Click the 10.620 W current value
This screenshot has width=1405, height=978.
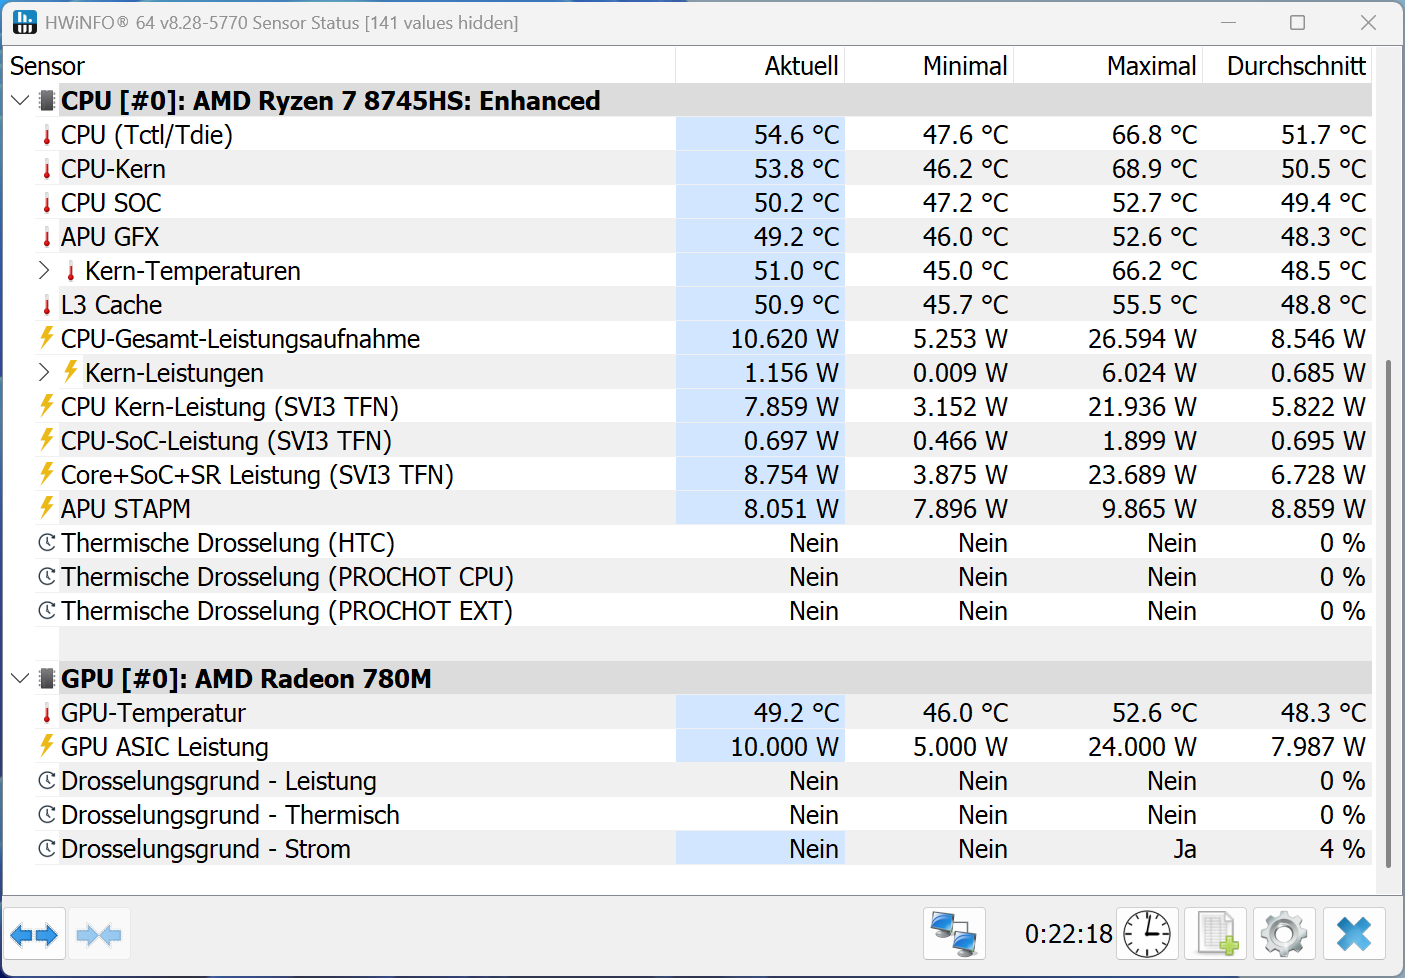coord(784,339)
